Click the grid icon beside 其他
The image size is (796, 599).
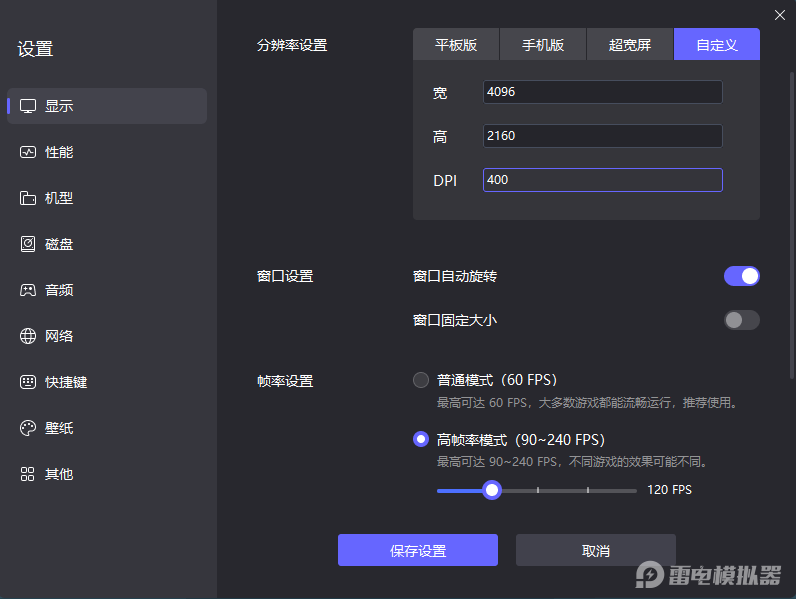pos(27,474)
